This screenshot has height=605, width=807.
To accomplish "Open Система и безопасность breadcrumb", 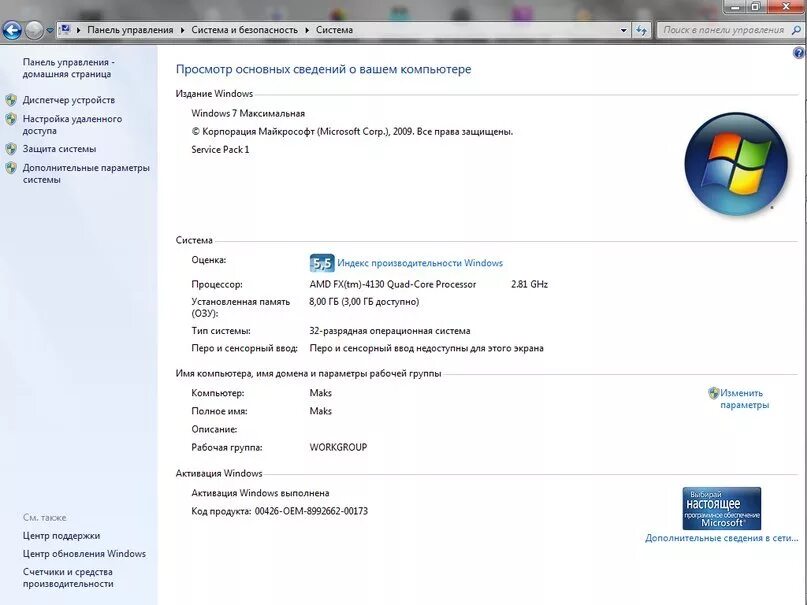I will pos(244,30).
